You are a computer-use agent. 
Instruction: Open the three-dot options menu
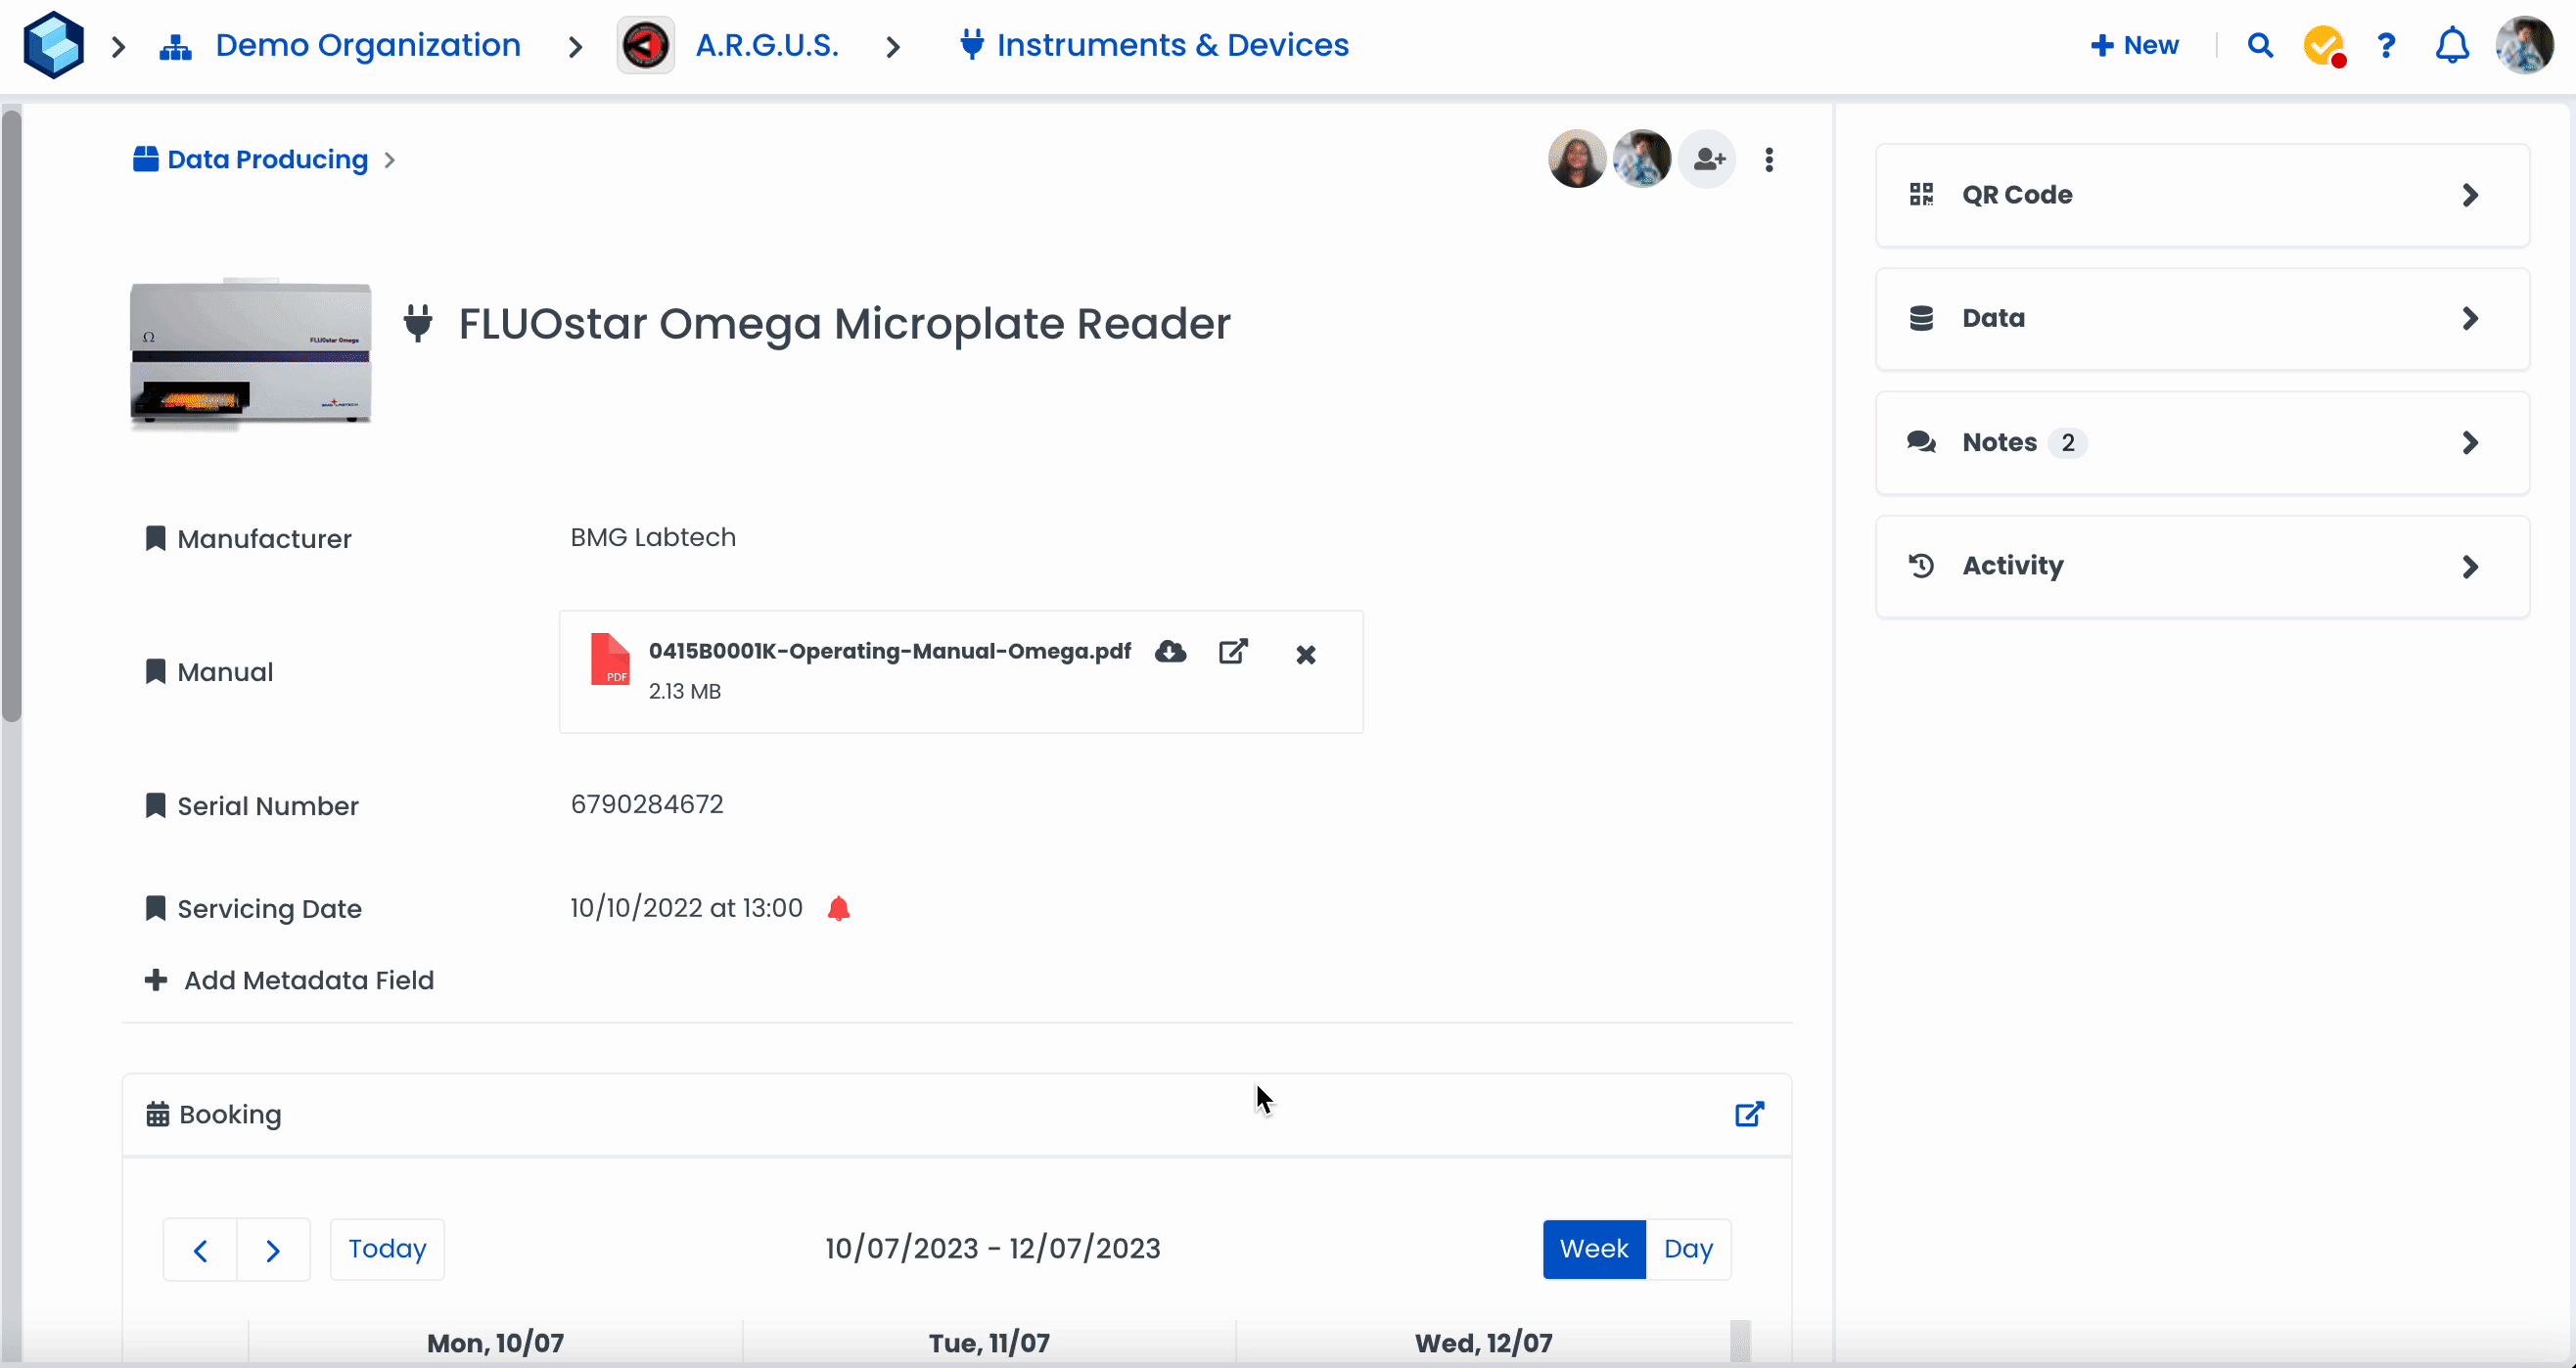1769,160
